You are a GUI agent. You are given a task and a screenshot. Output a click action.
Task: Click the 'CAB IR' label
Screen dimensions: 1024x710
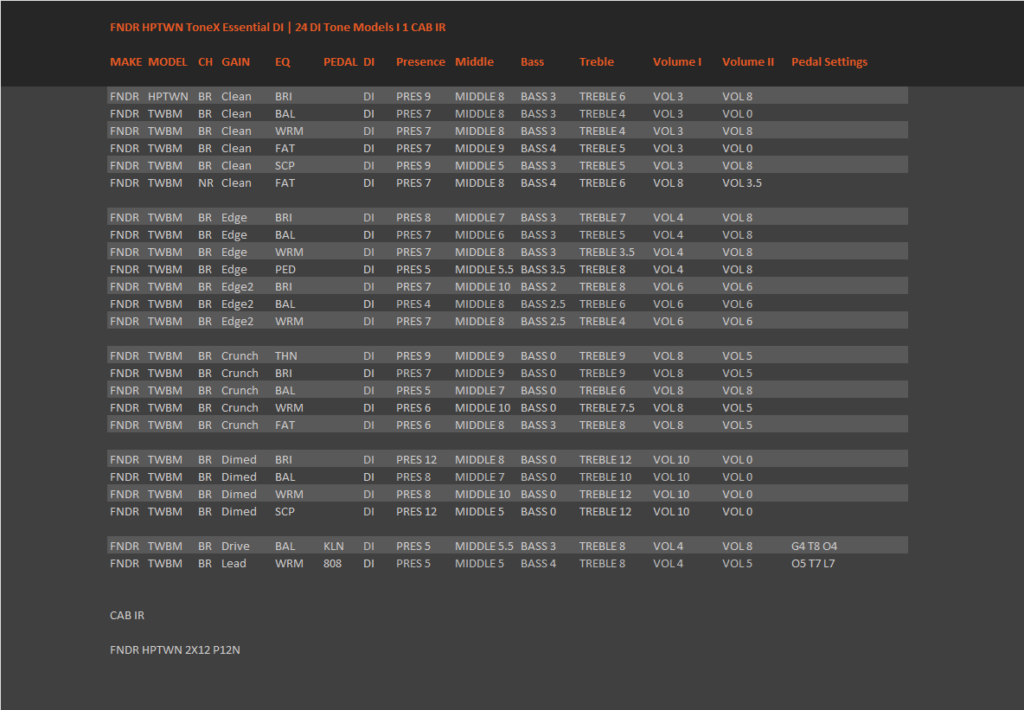pos(127,616)
